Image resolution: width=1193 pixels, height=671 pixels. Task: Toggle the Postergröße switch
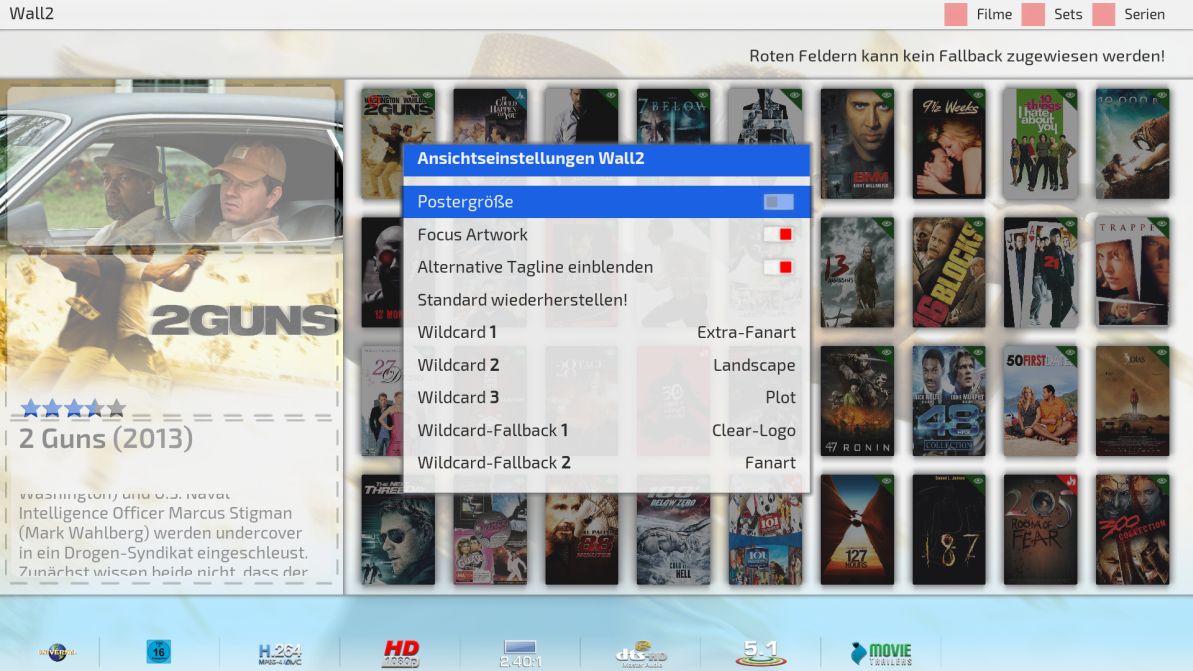tap(778, 202)
